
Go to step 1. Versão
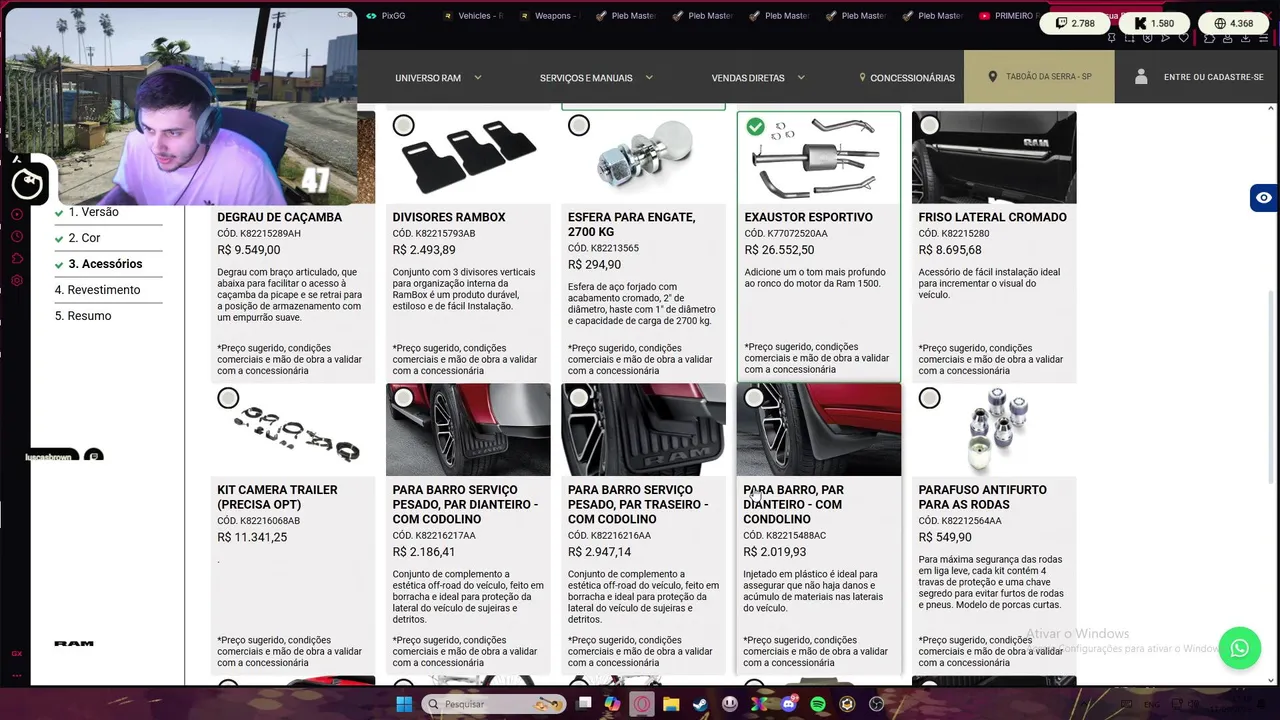93,212
